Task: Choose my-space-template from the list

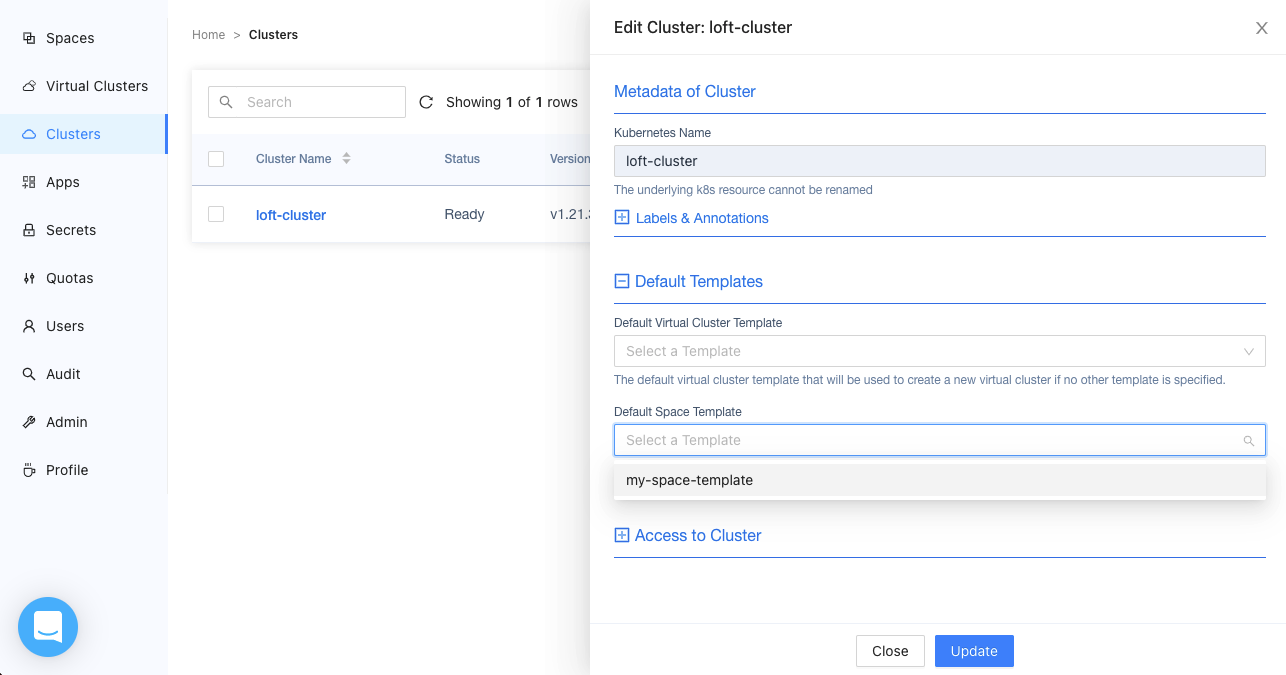Action: (689, 480)
